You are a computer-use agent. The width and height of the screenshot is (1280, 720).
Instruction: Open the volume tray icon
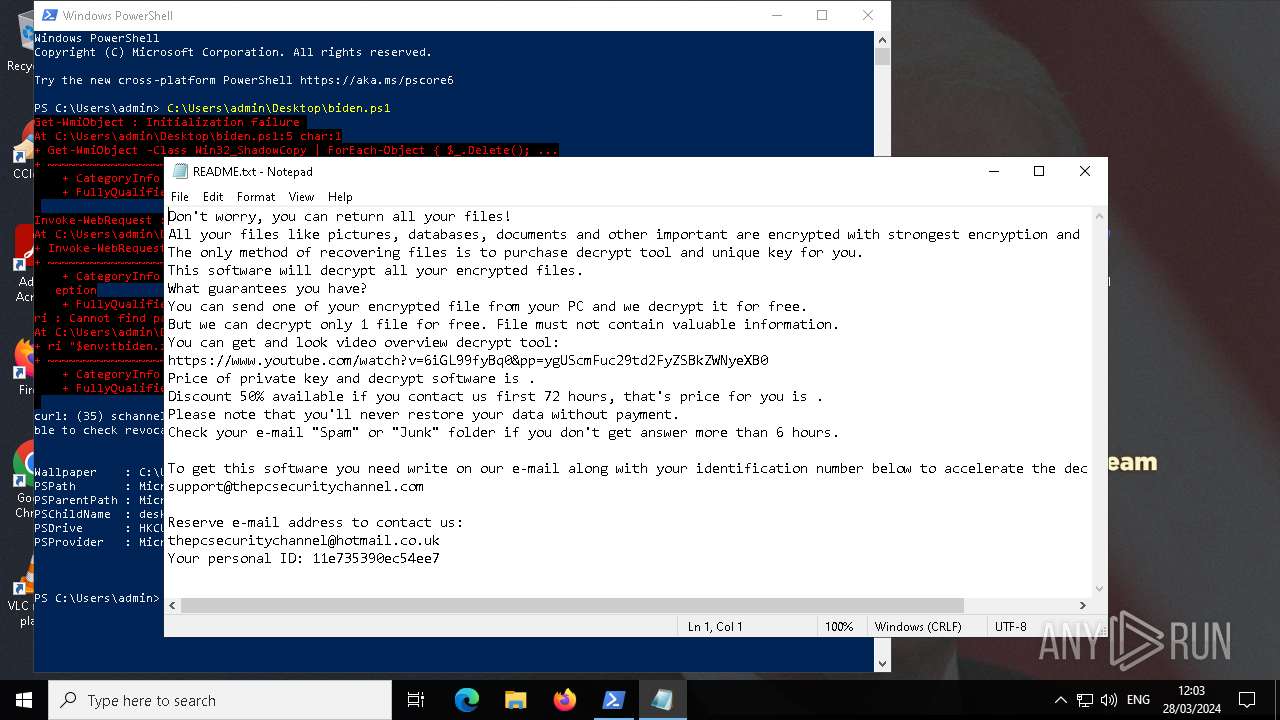[1108, 700]
